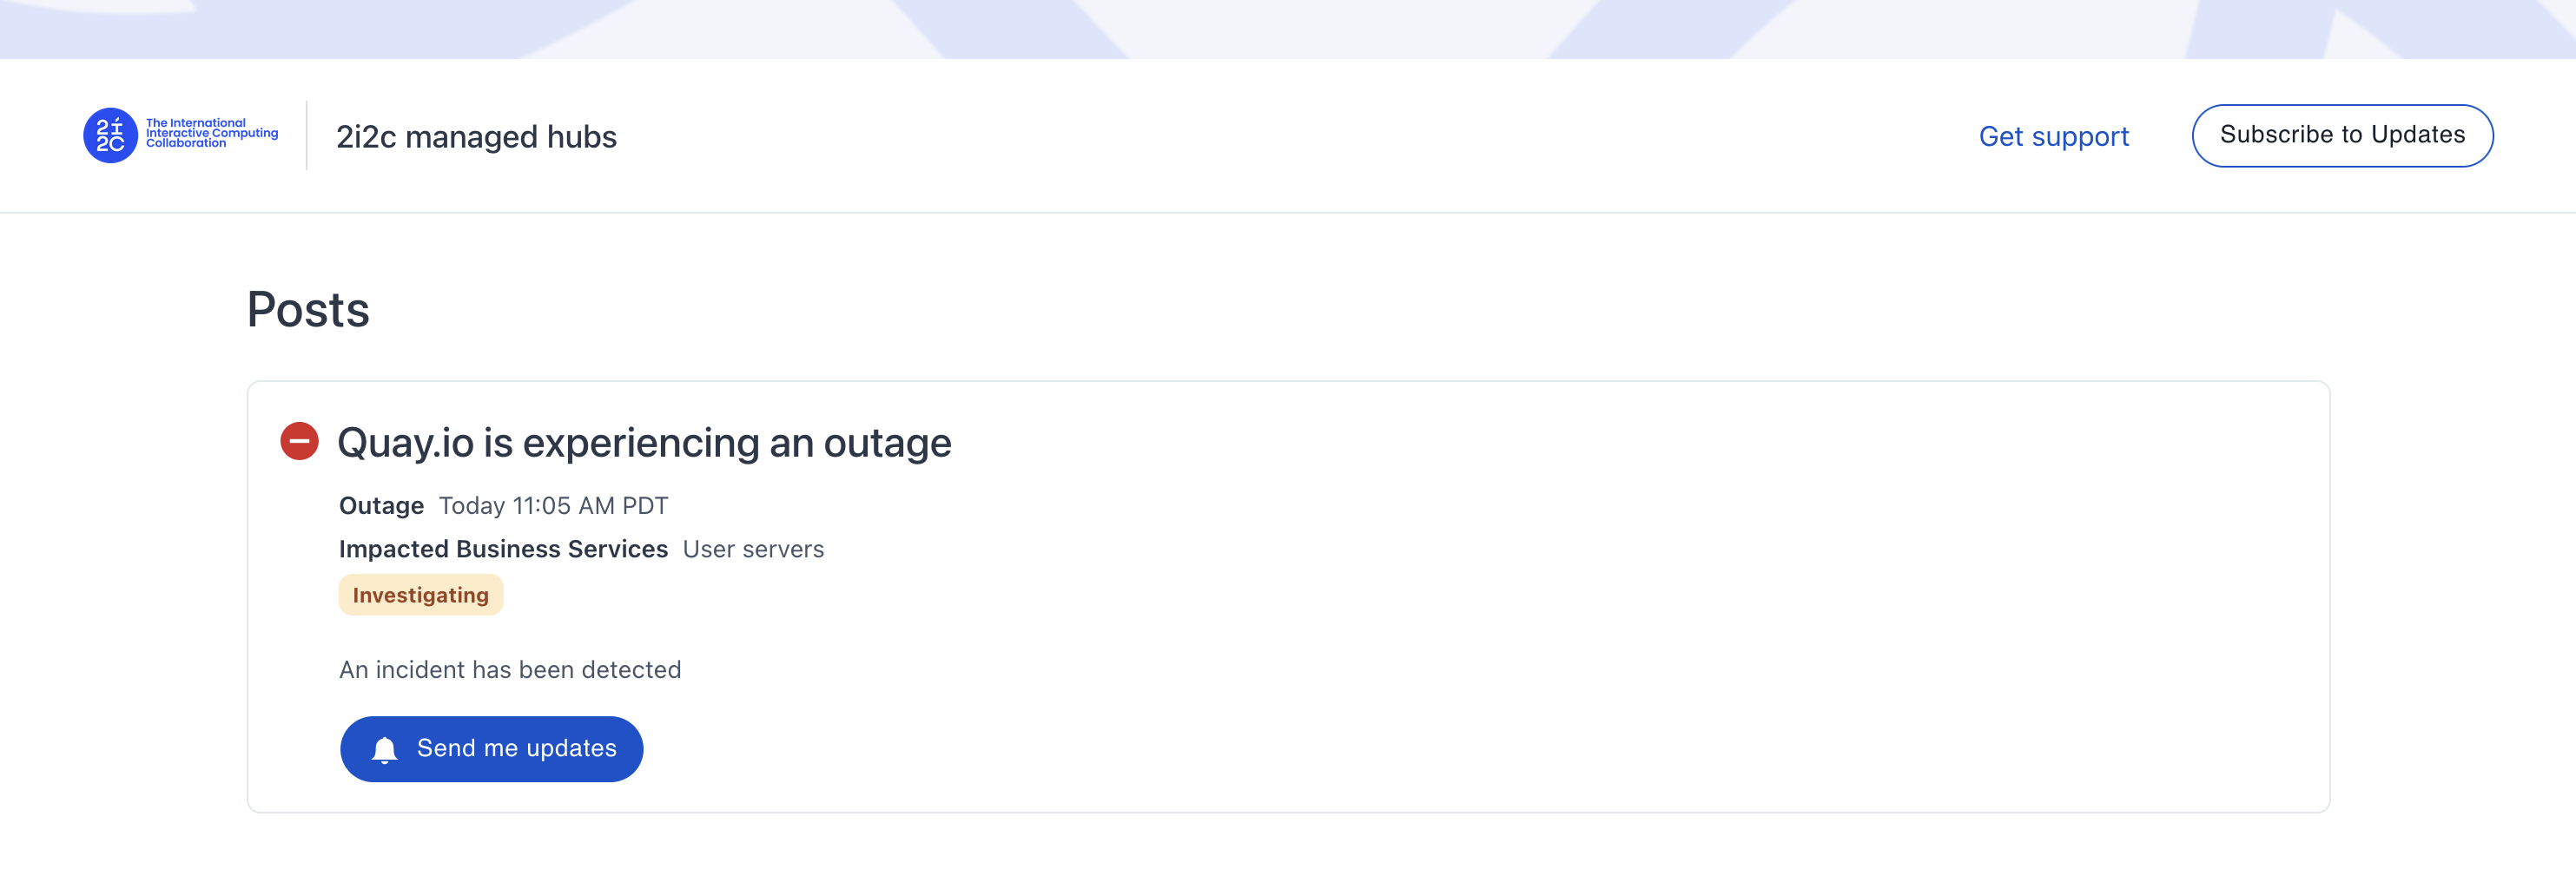This screenshot has width=2576, height=889.
Task: Click the Today 11:05 AM PDT timestamp
Action: click(x=553, y=506)
